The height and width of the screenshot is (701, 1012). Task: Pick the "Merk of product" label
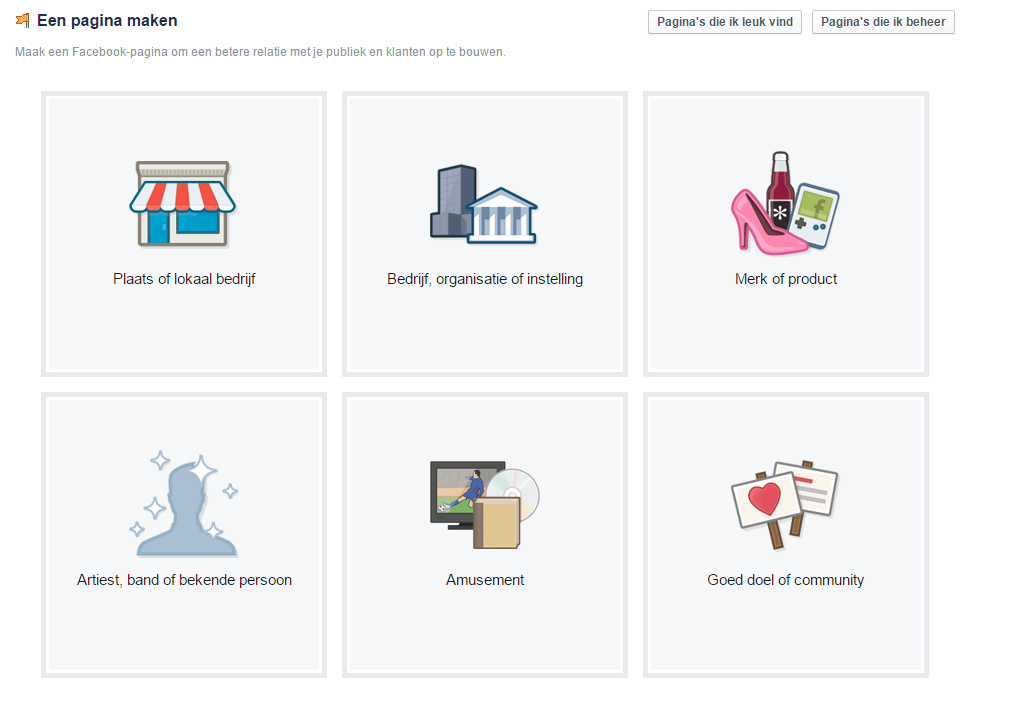(786, 279)
